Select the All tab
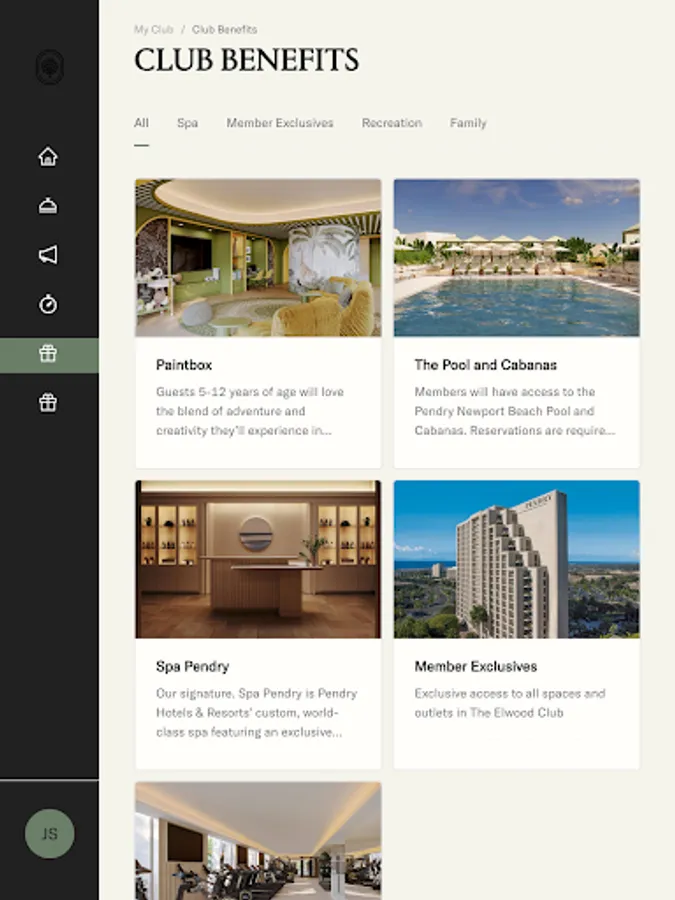The height and width of the screenshot is (900, 675). click(x=141, y=123)
